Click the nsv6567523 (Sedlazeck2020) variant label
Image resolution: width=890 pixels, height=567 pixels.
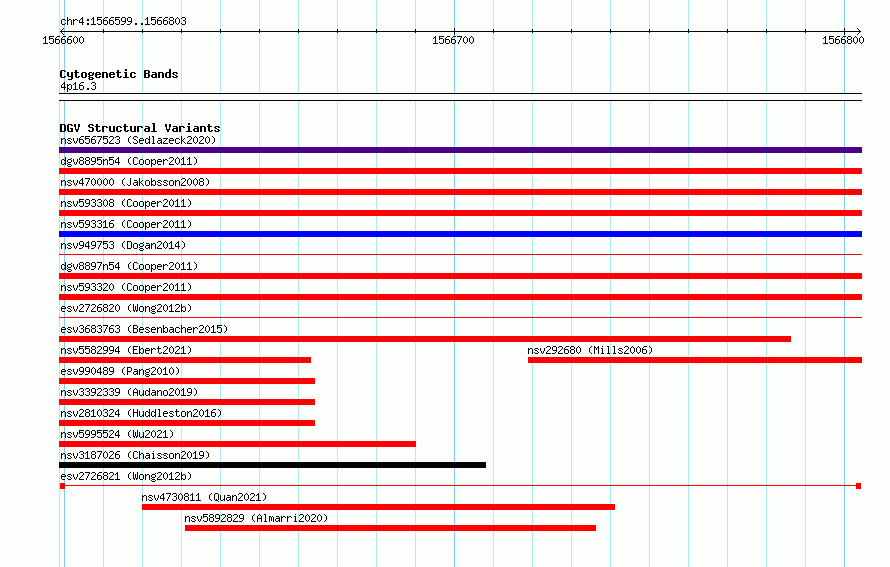pyautogui.click(x=138, y=140)
